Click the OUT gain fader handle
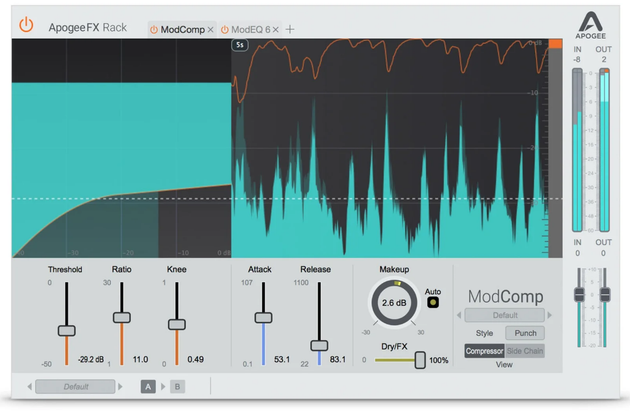The width and height of the screenshot is (630, 411). pos(605,294)
